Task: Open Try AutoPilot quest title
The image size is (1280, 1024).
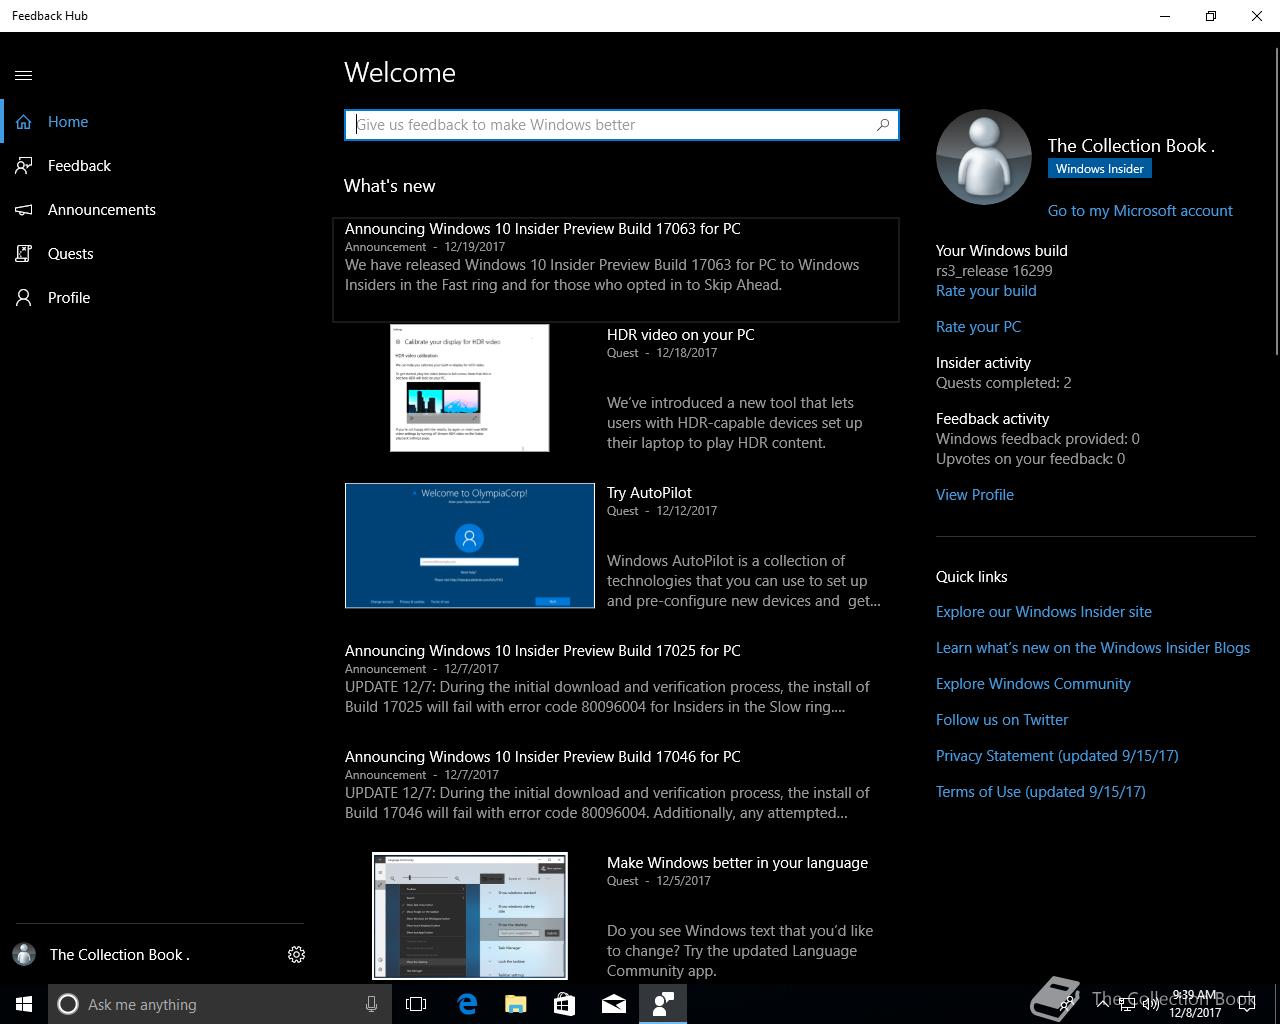Action: [x=649, y=493]
